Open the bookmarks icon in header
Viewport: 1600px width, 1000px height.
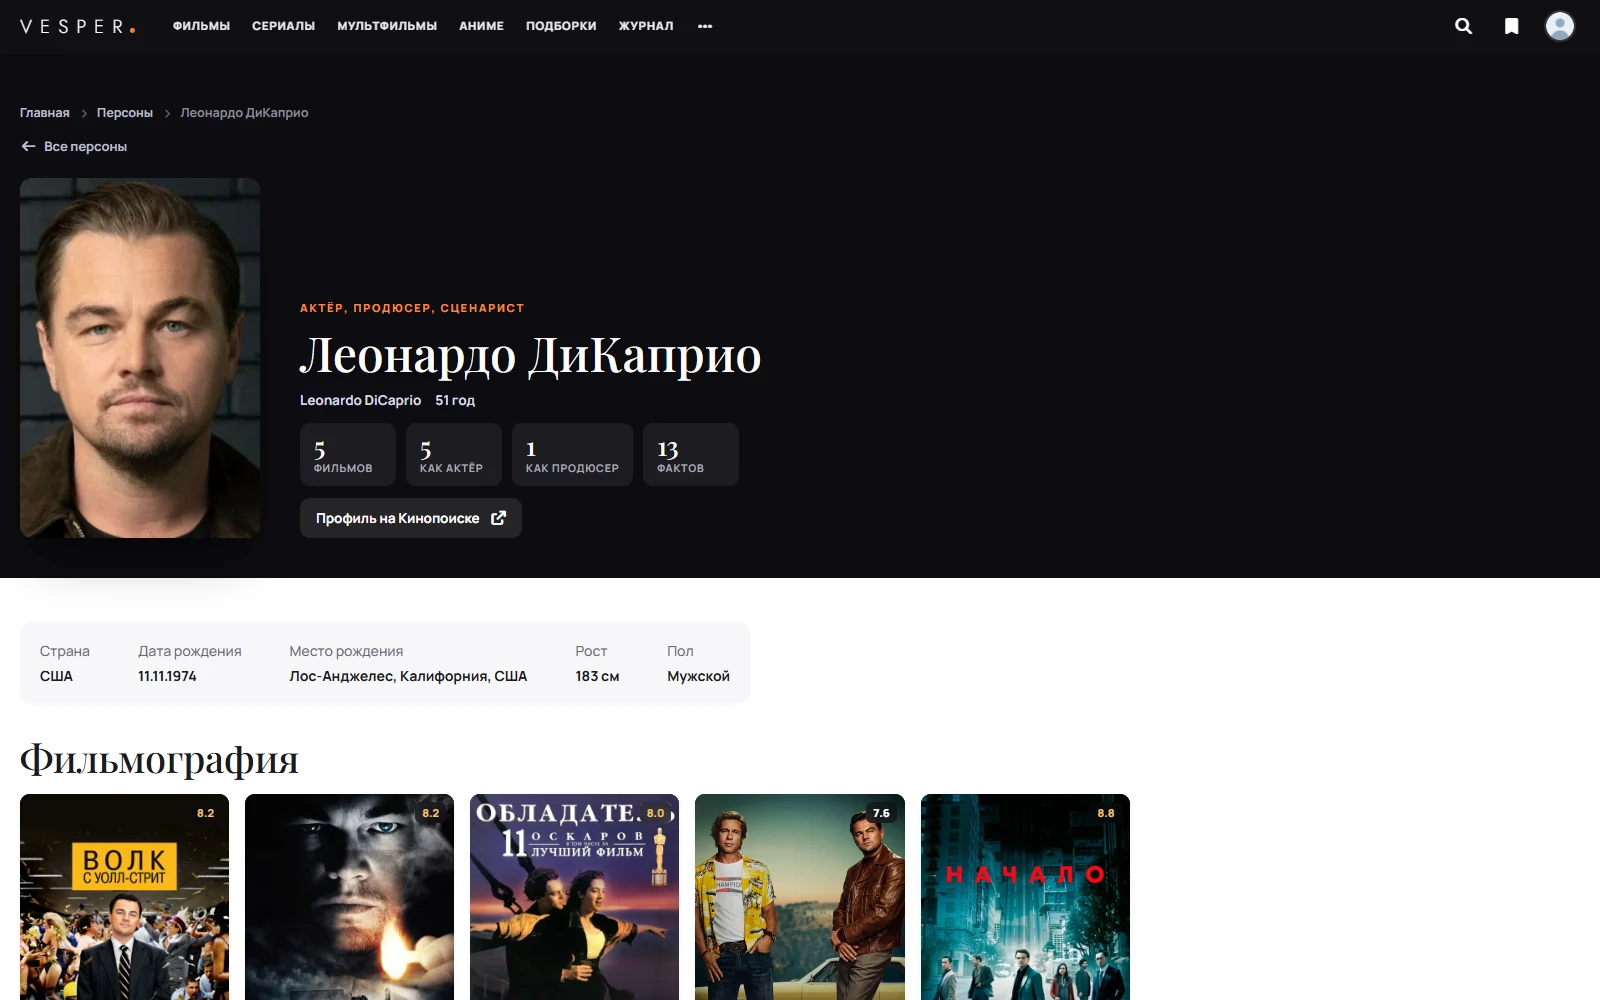point(1511,26)
